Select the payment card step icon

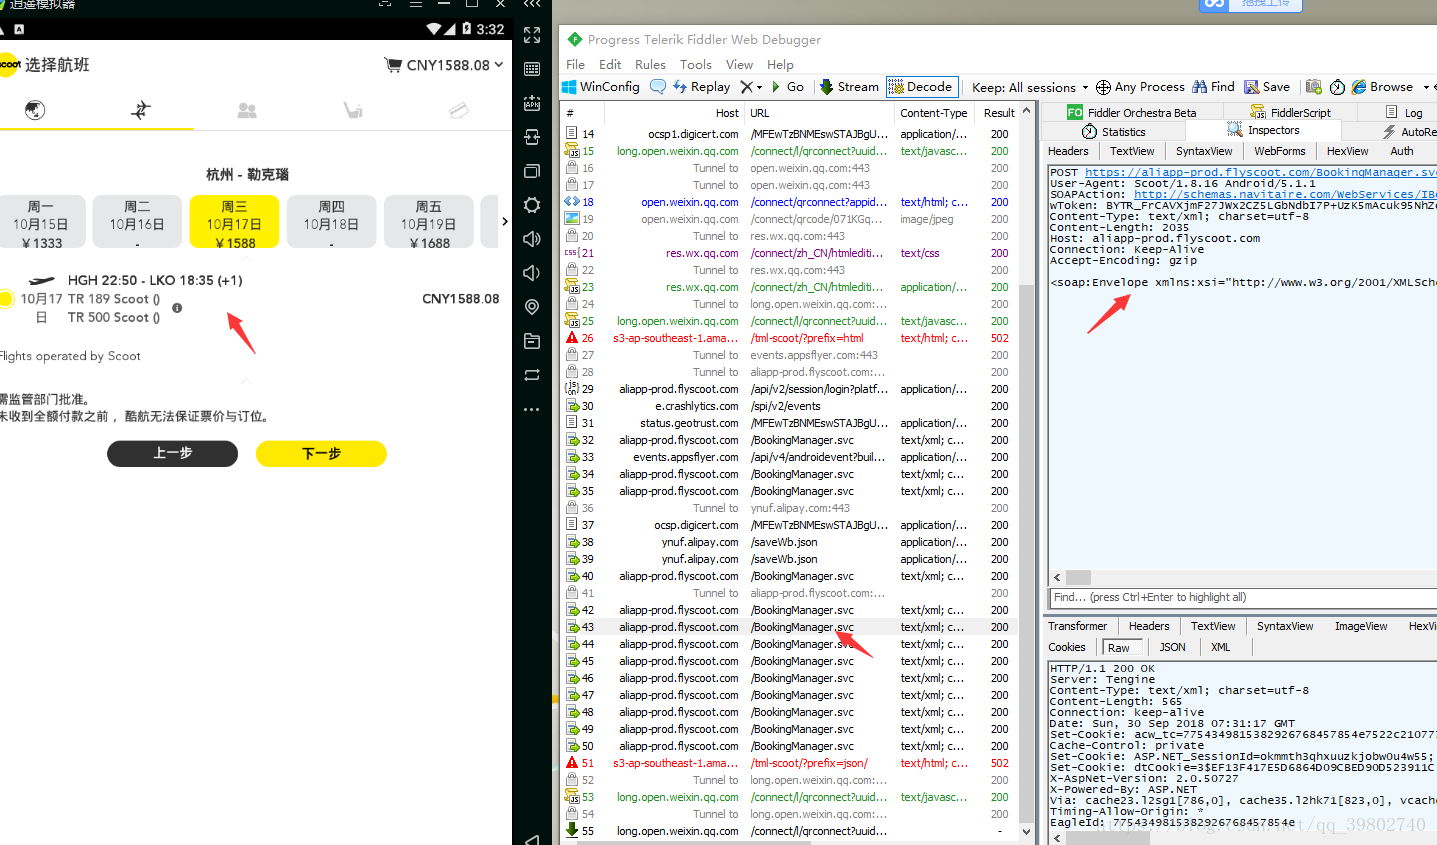[459, 110]
